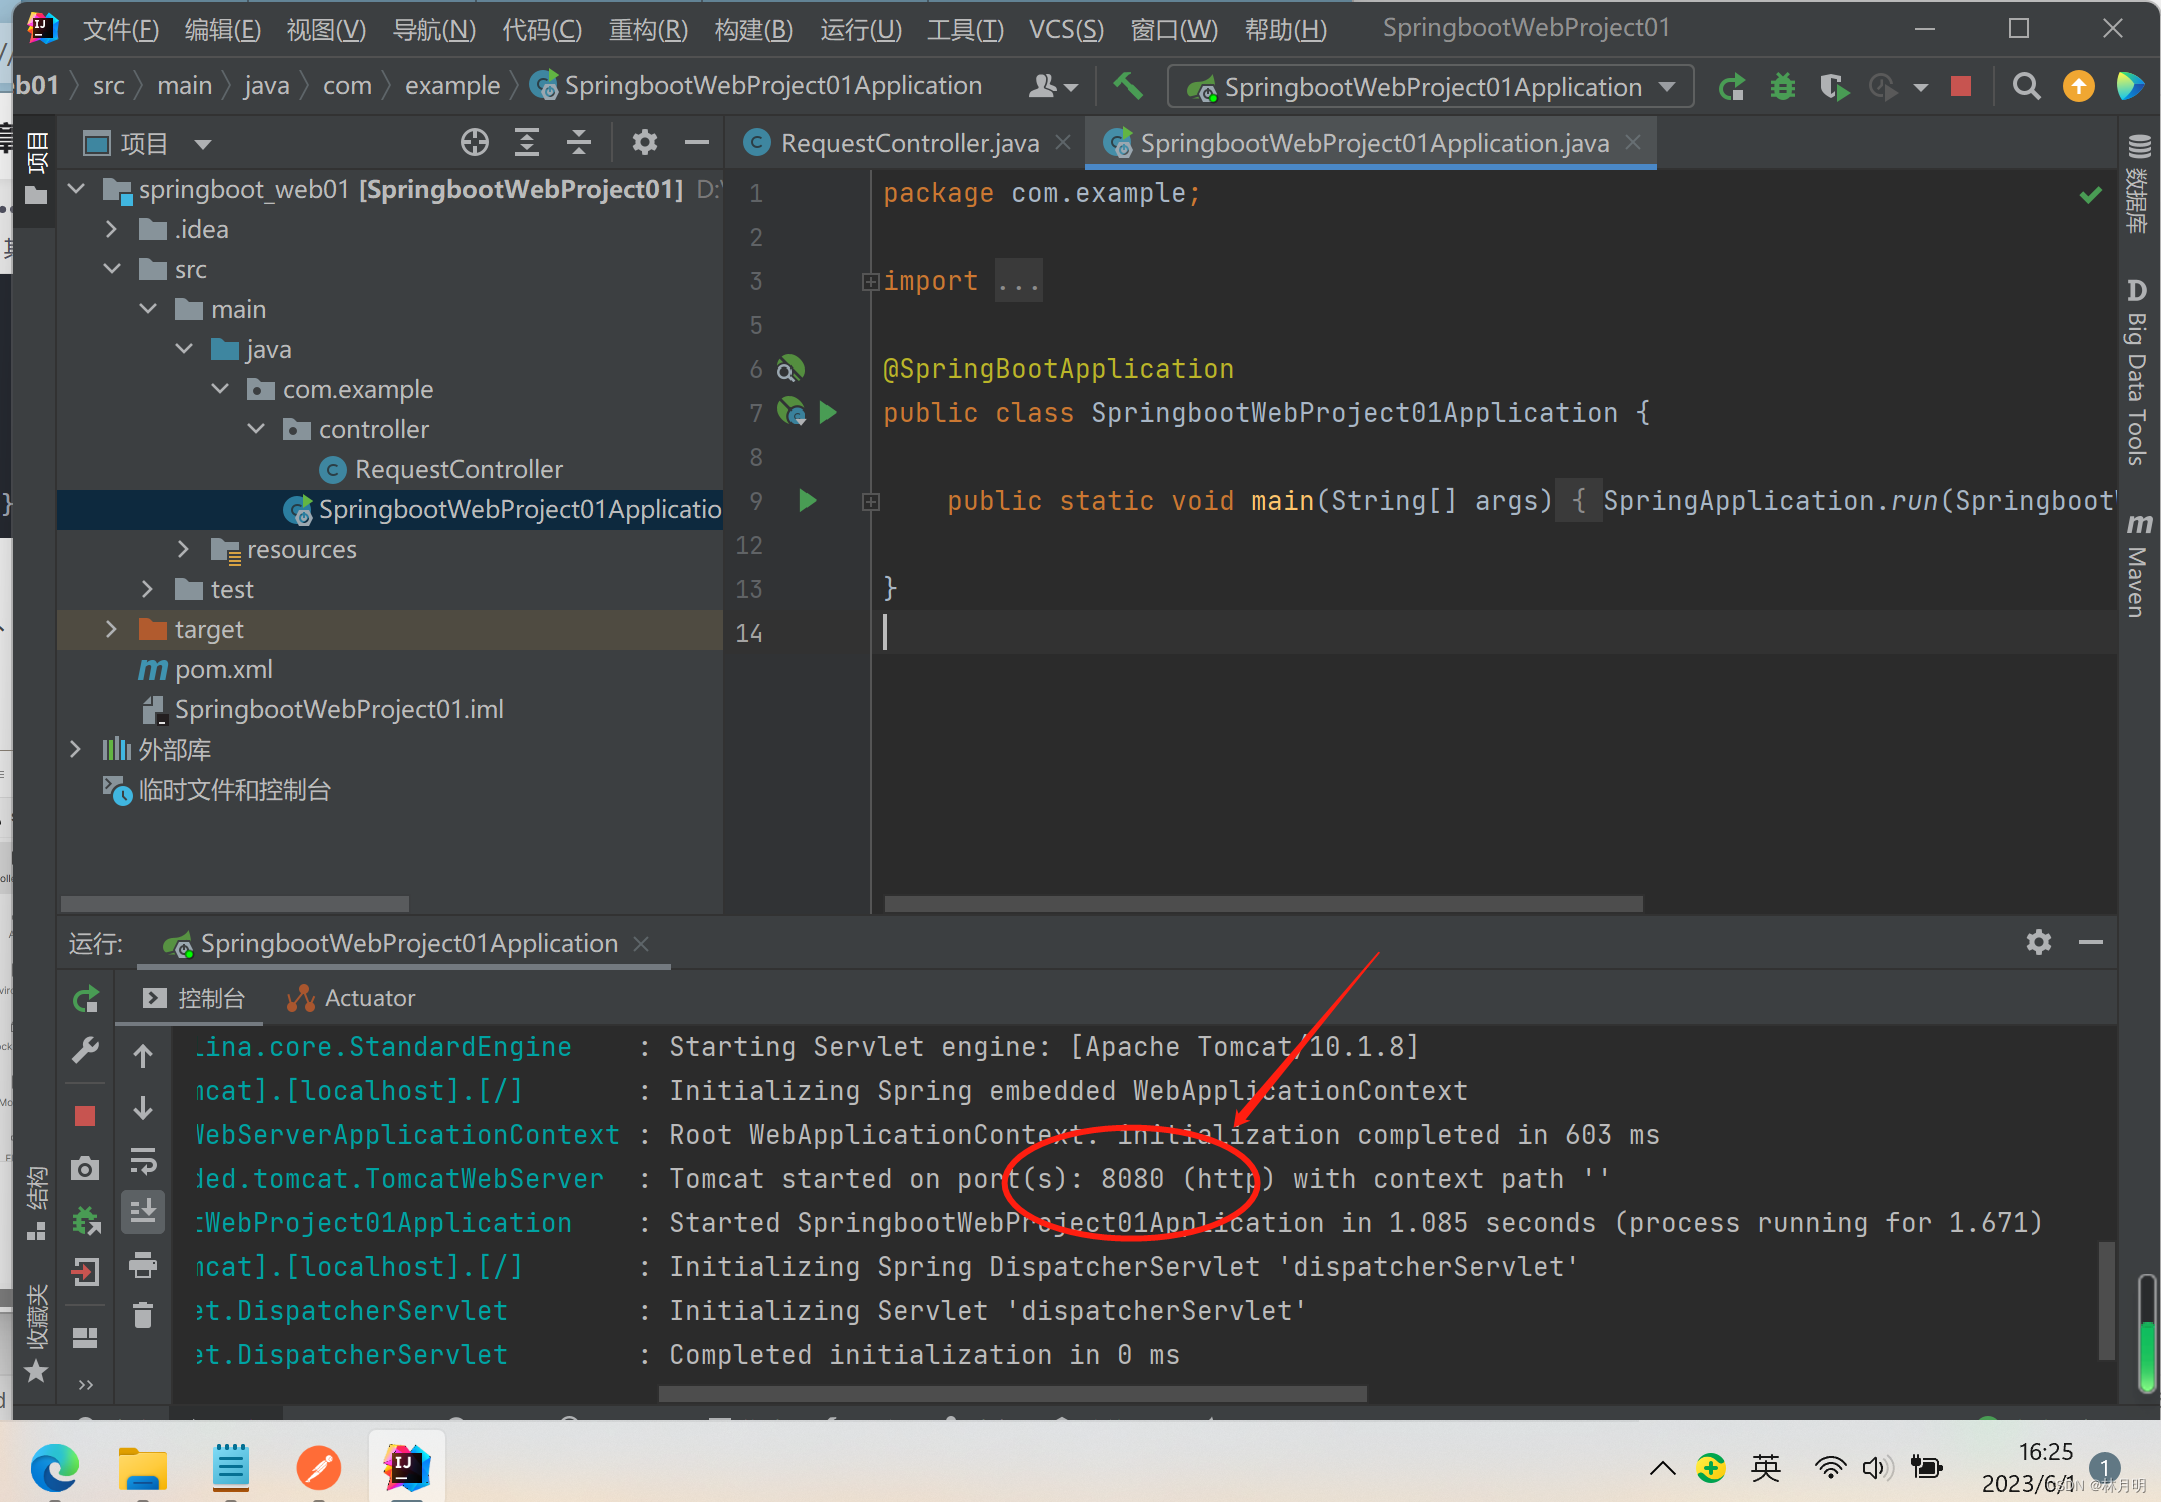Click the Debug bug icon in toolbar
This screenshot has height=1502, width=2161.
(x=1782, y=87)
